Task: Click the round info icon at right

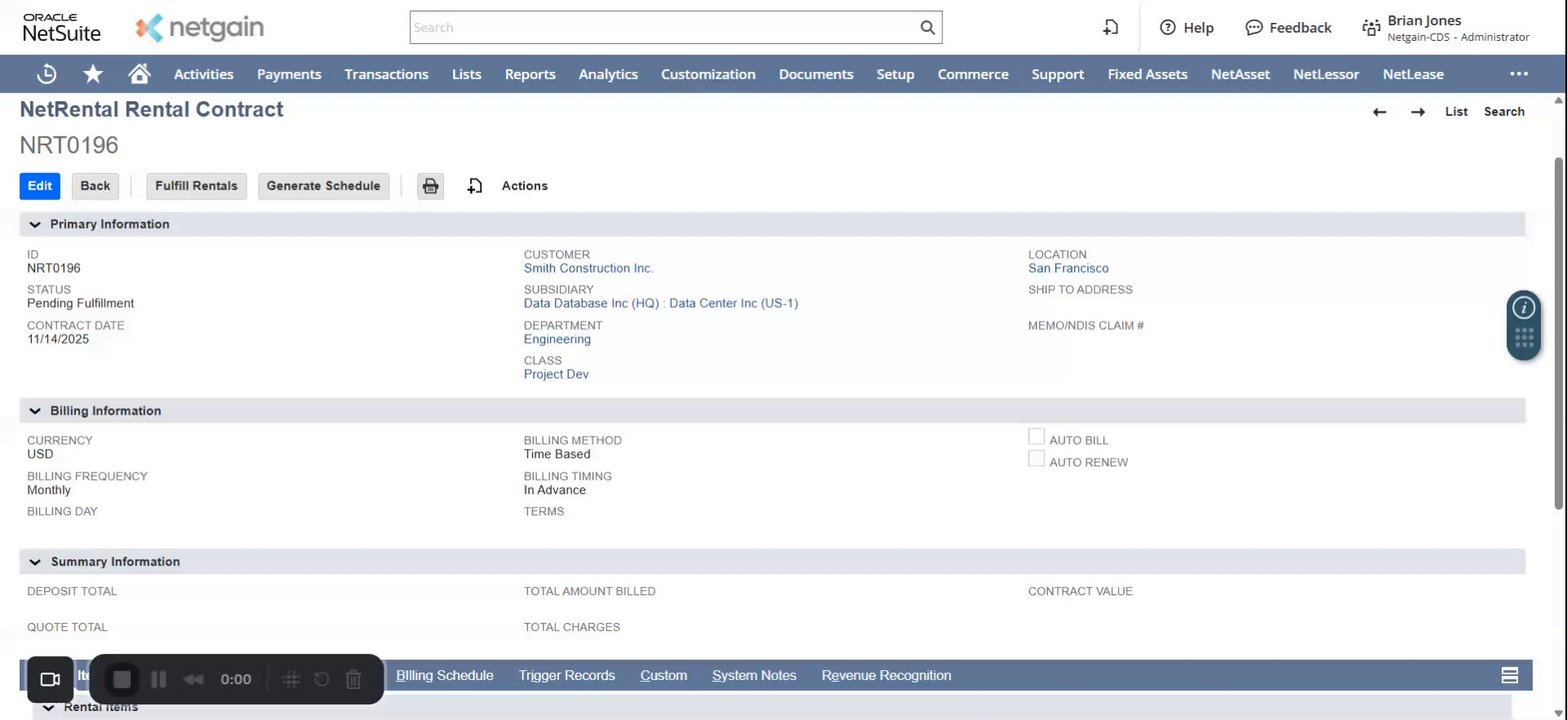Action: [1523, 308]
